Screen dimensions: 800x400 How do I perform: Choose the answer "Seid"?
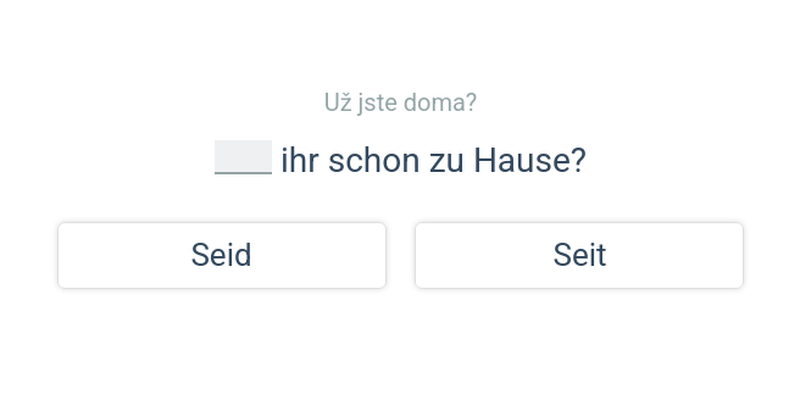tap(221, 255)
